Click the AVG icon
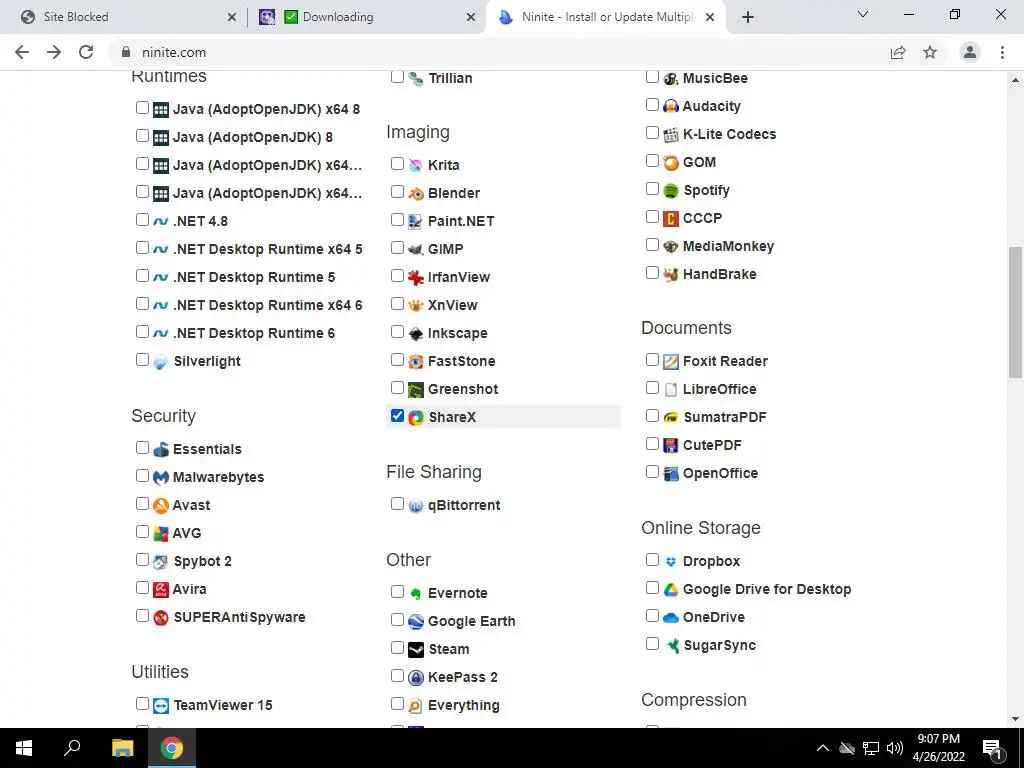This screenshot has height=768, width=1024. (161, 534)
